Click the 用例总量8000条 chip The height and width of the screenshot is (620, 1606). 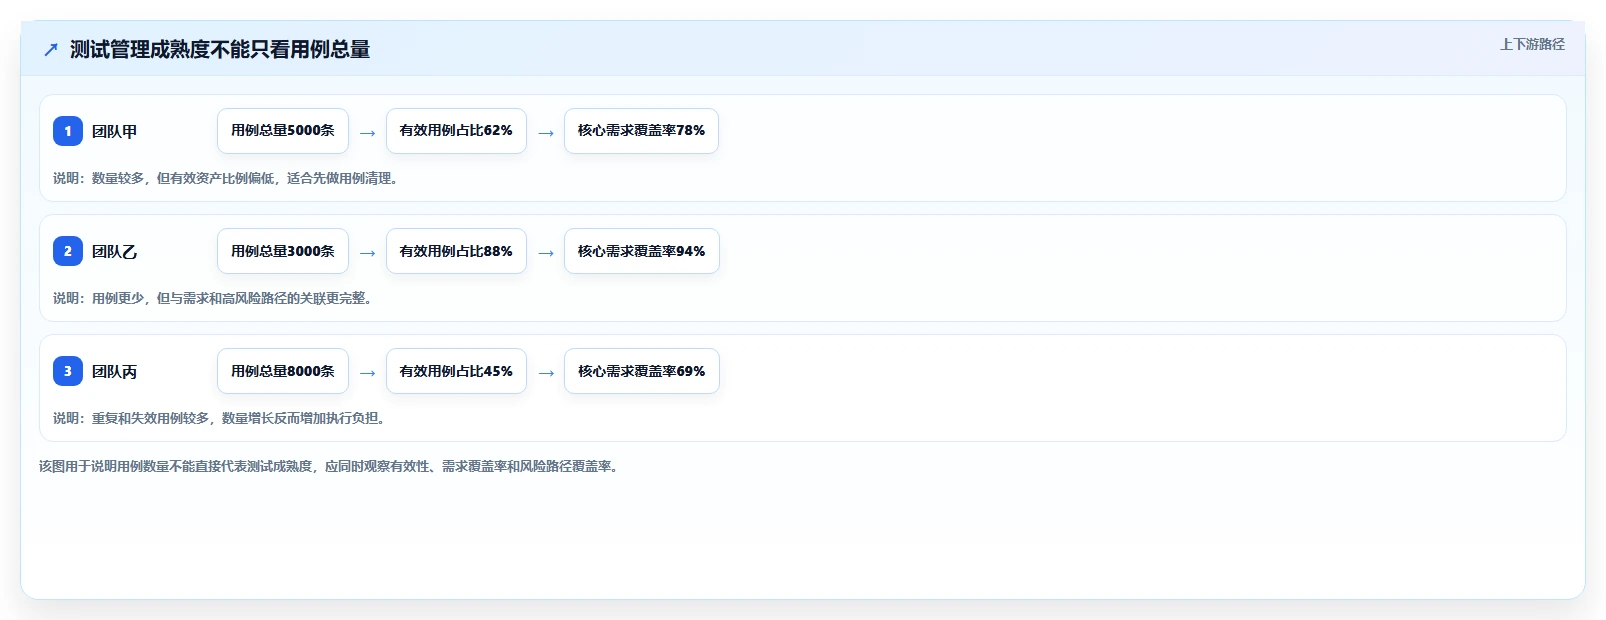click(283, 371)
